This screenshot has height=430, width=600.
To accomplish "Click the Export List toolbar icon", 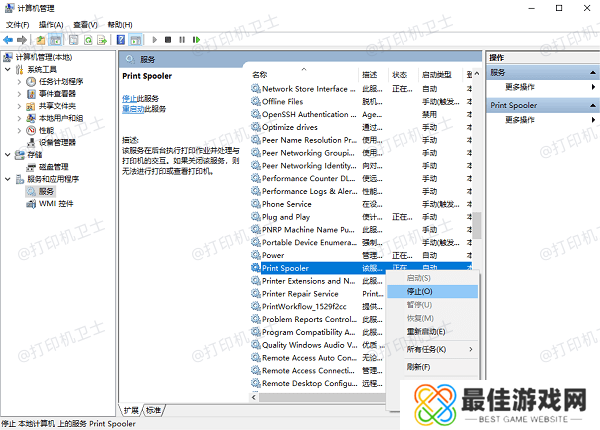I will pos(102,40).
